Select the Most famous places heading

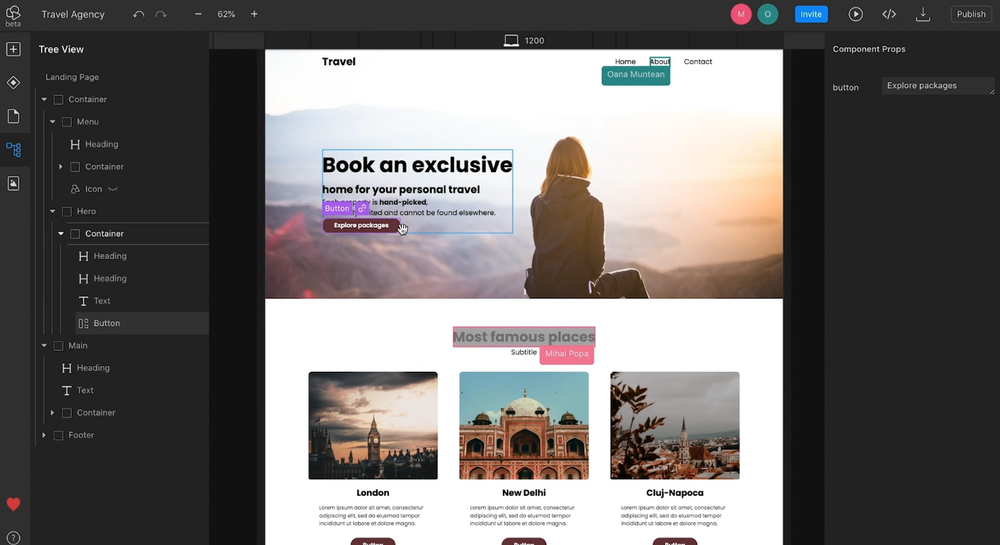point(524,337)
